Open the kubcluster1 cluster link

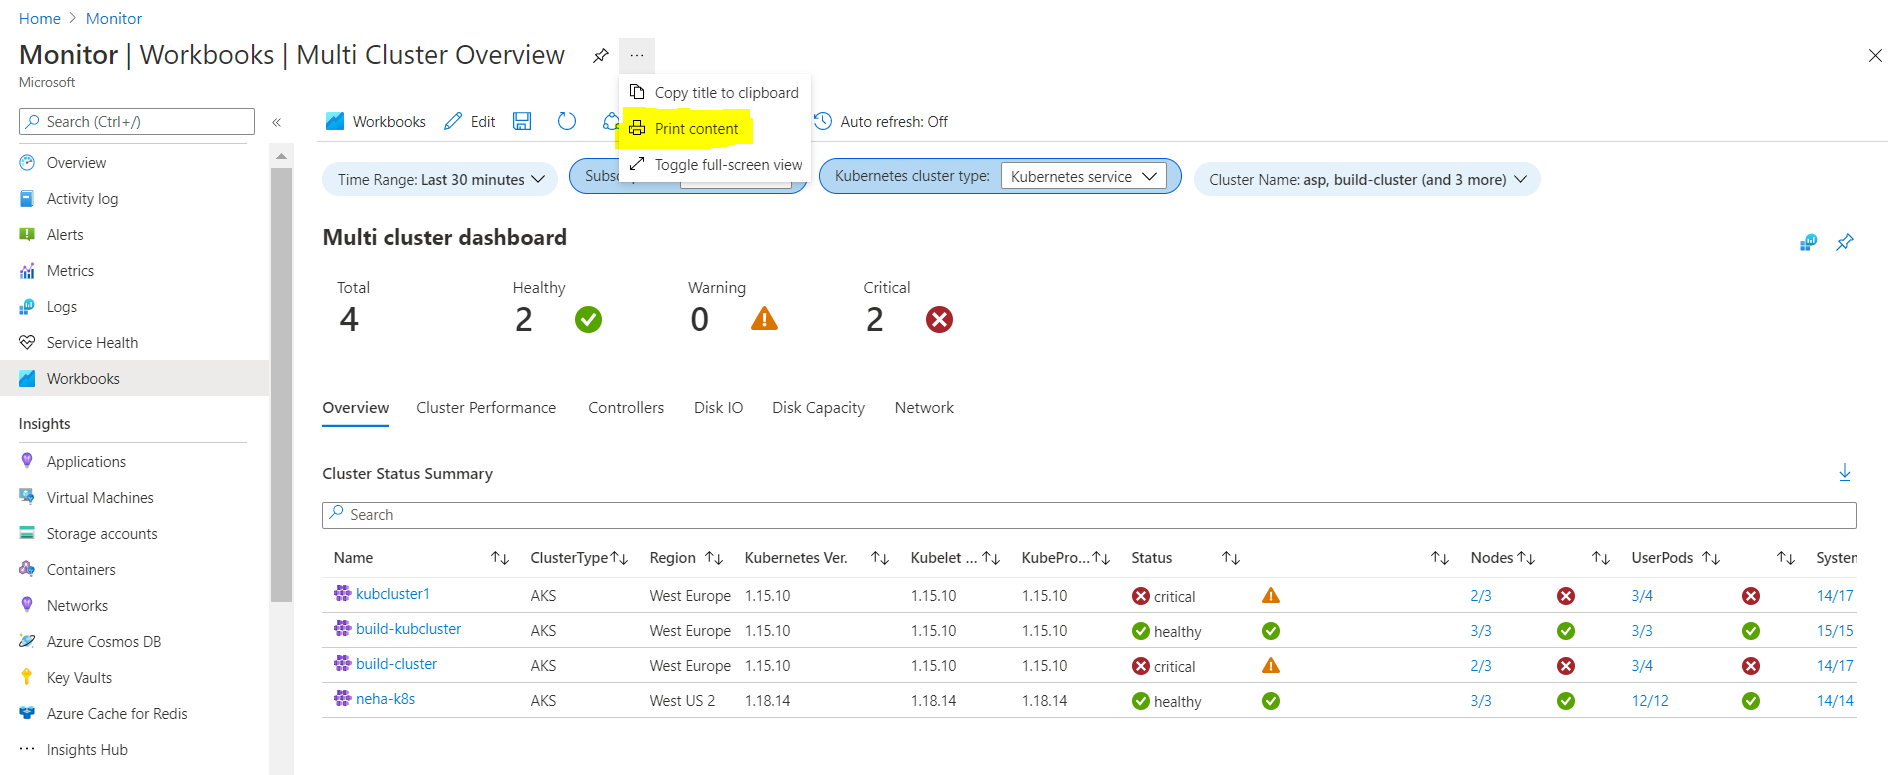tap(393, 594)
